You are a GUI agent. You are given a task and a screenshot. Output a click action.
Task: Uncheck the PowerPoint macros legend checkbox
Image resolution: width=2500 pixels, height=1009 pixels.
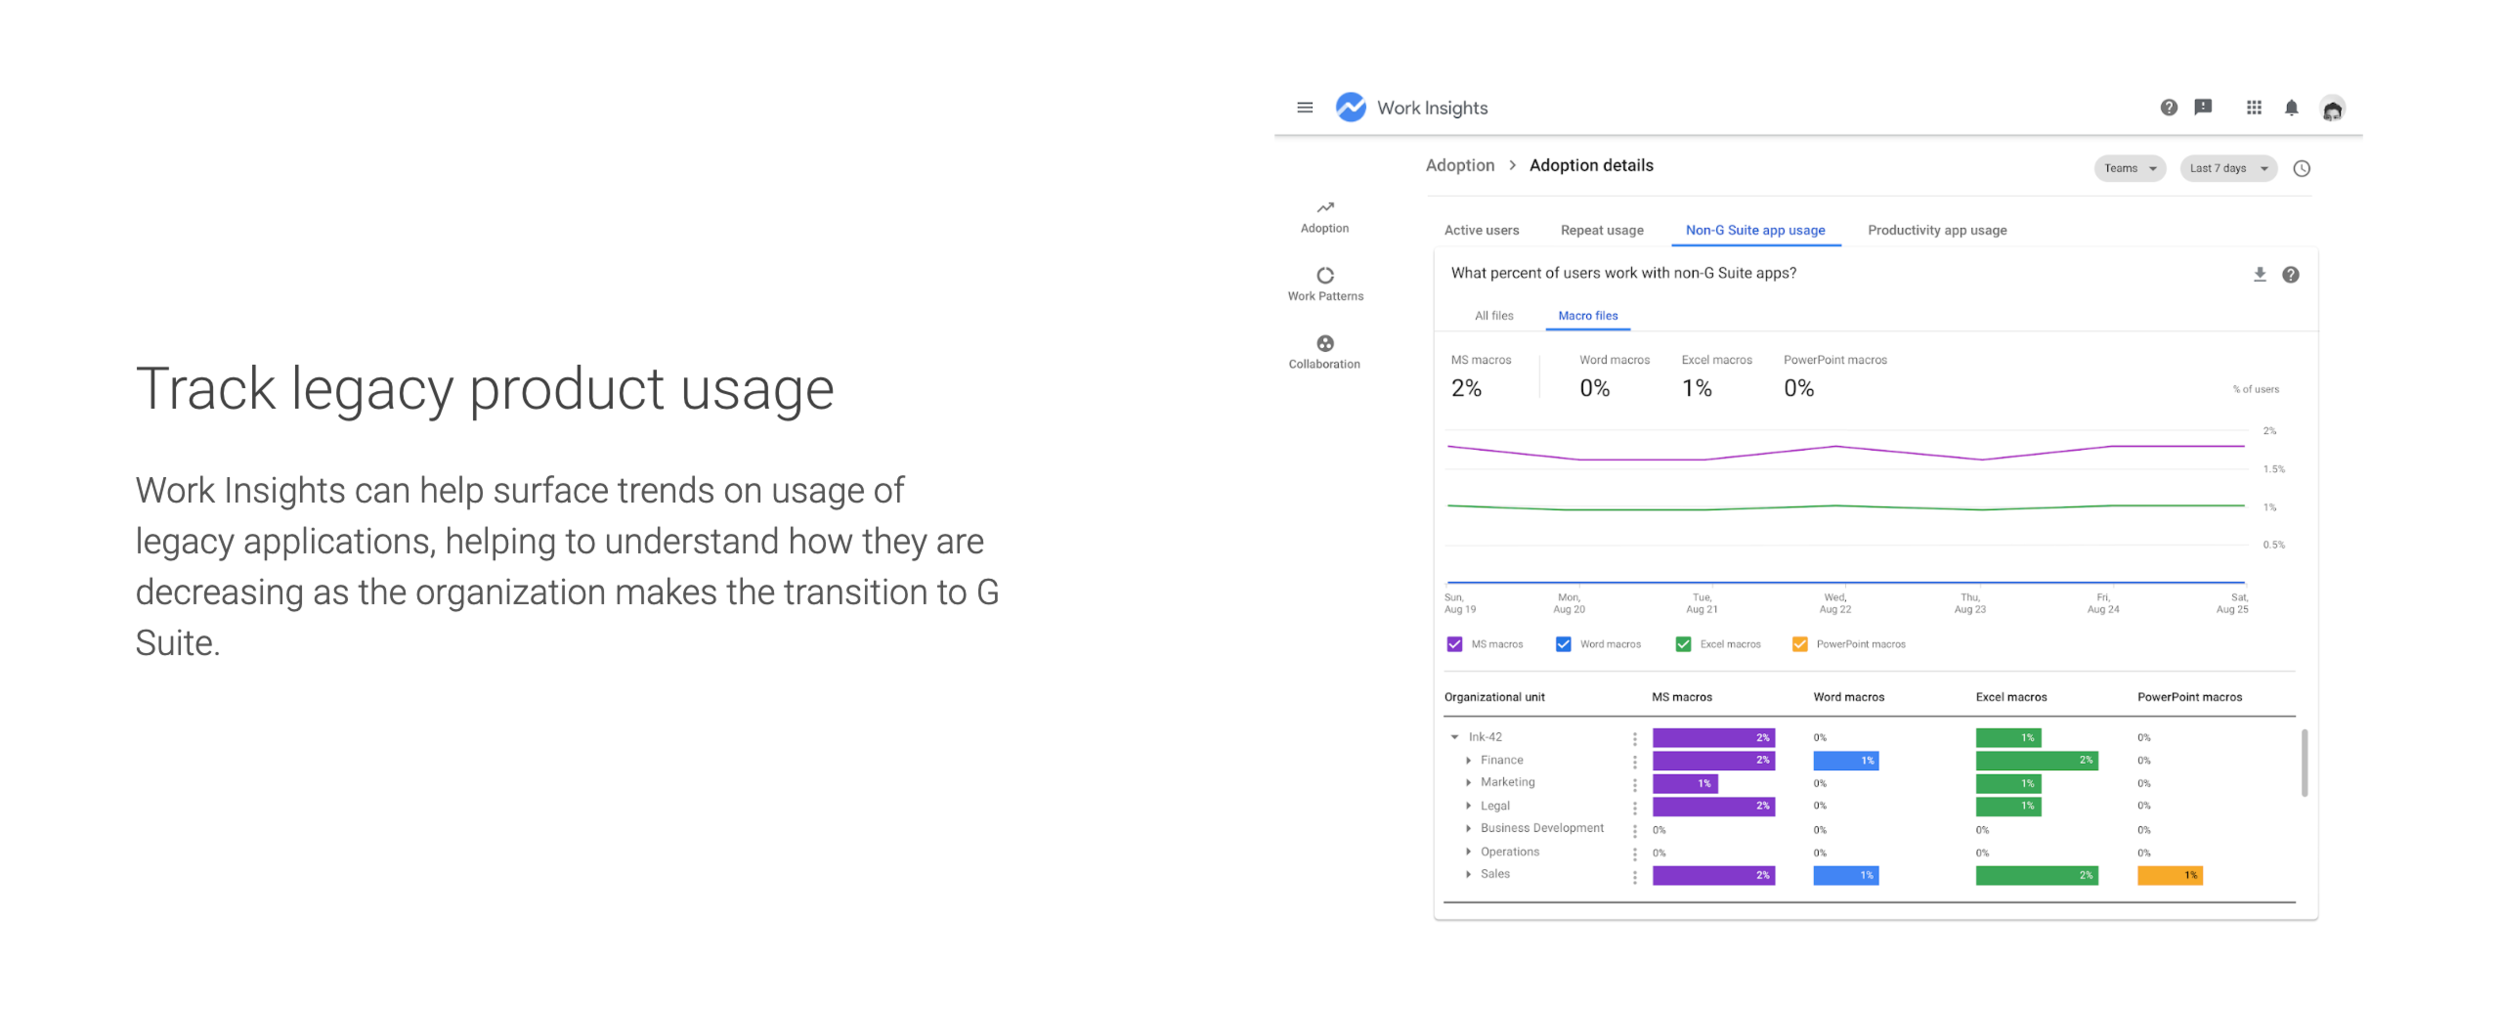click(x=1799, y=644)
